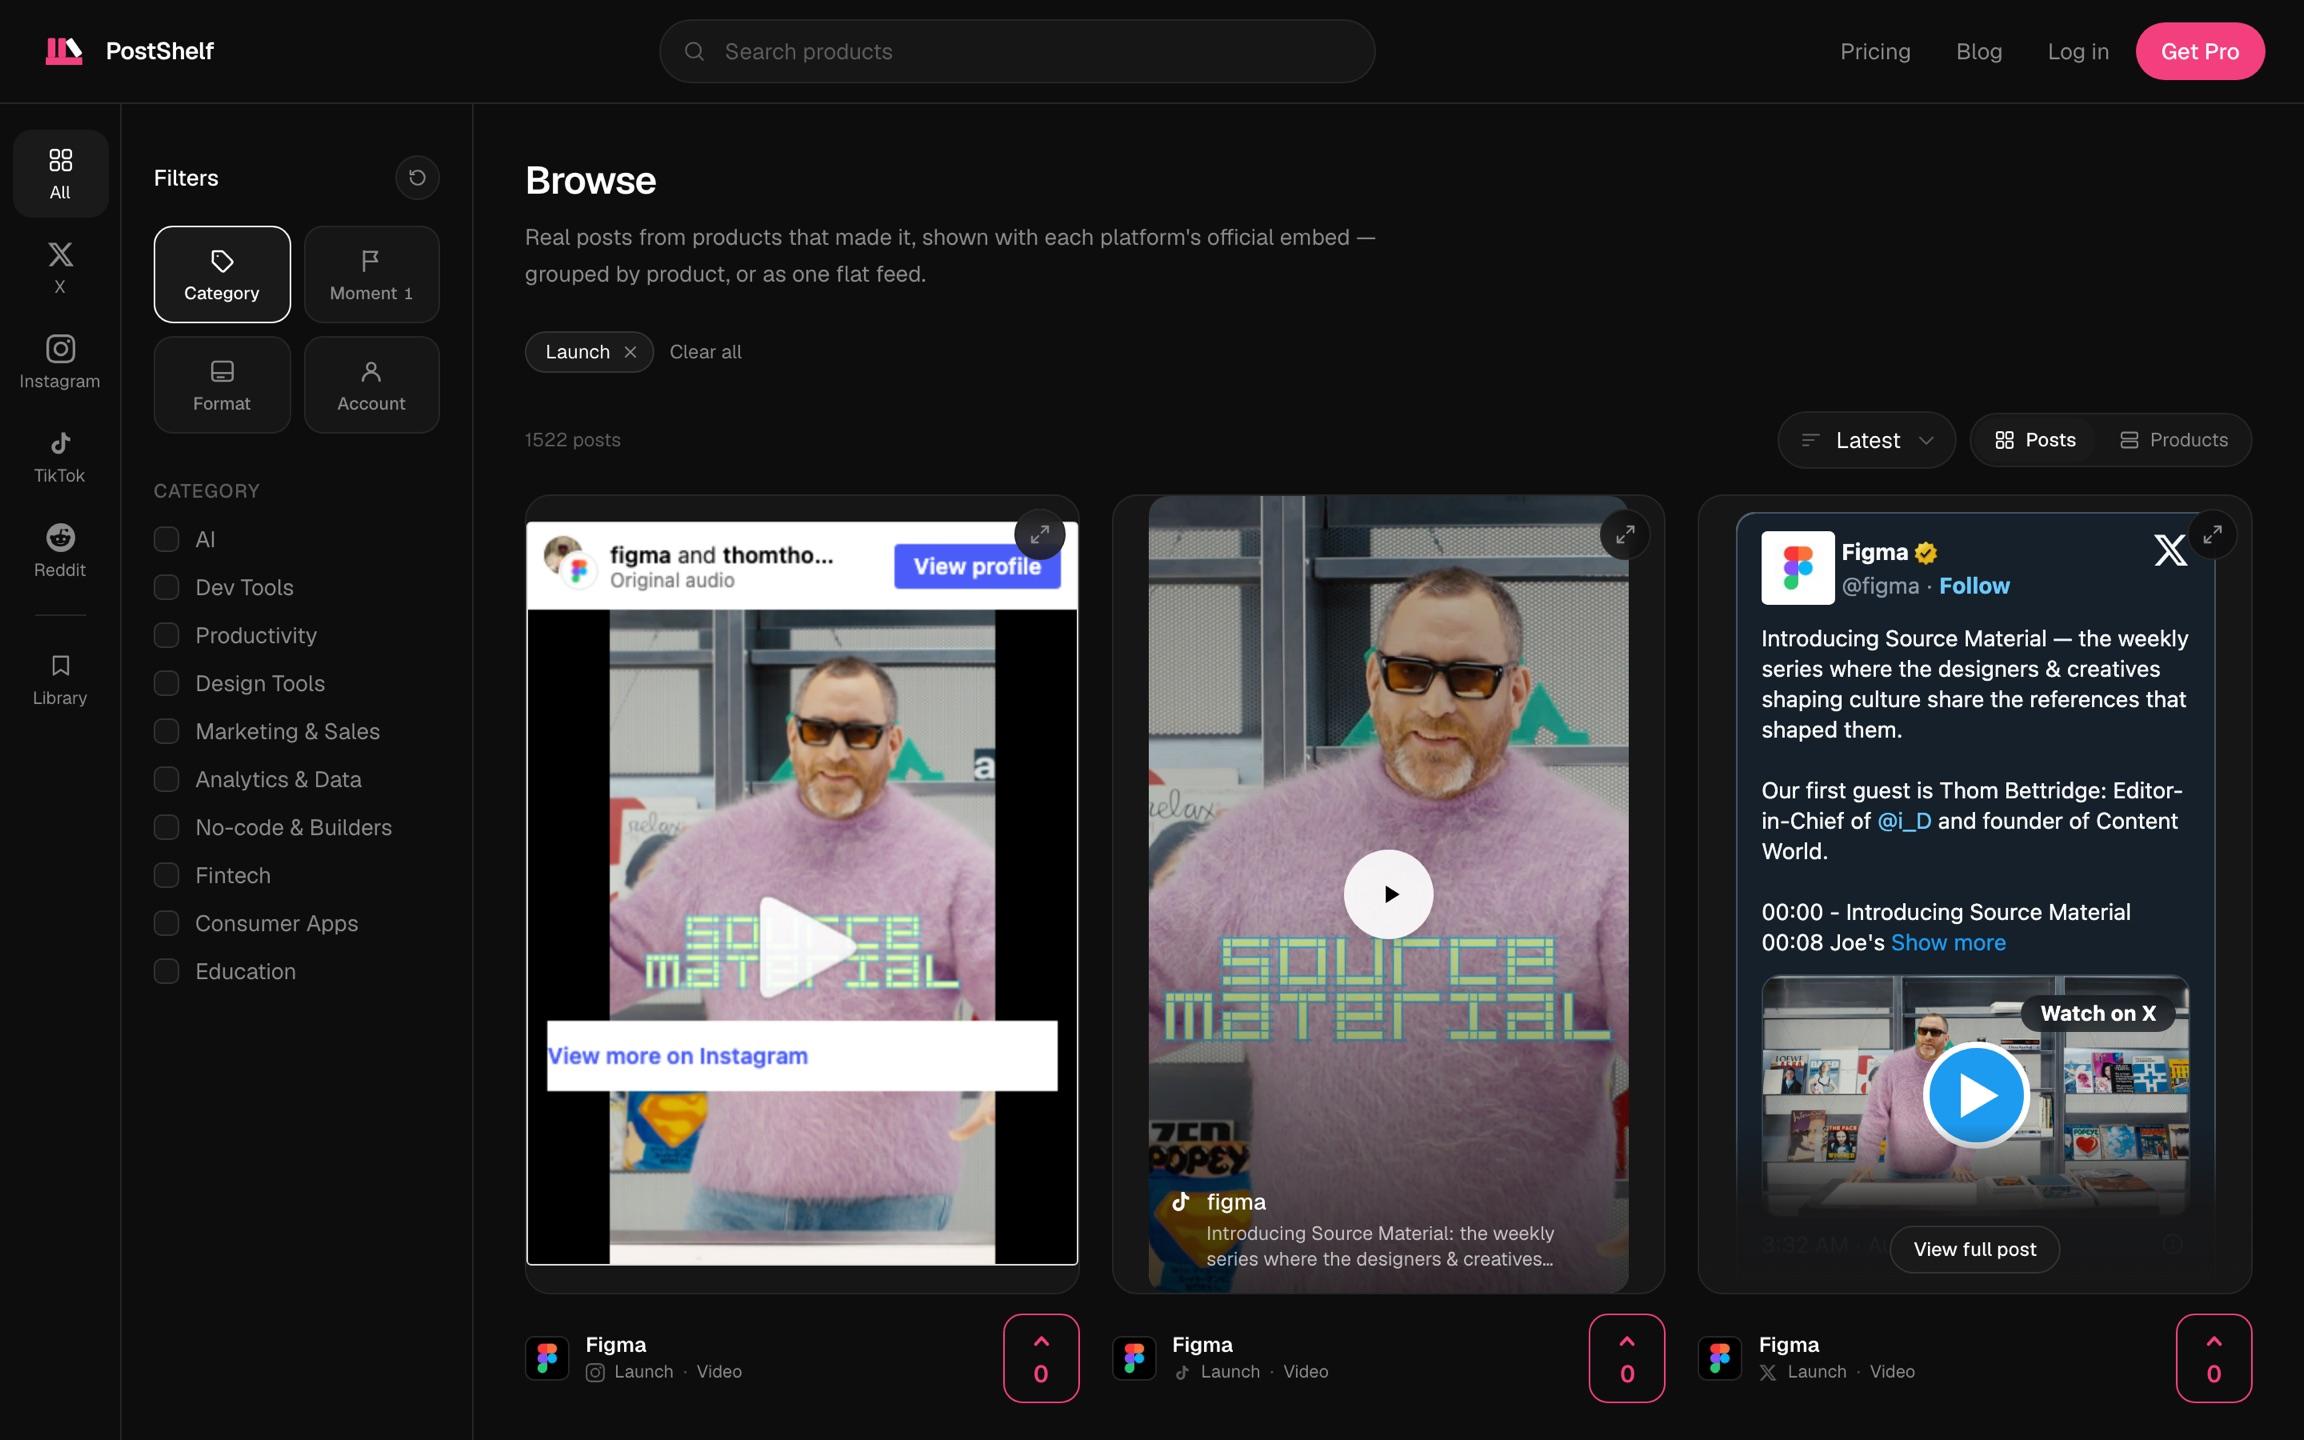Click the PostShelf logo icon
2304x1440 pixels.
click(64, 51)
